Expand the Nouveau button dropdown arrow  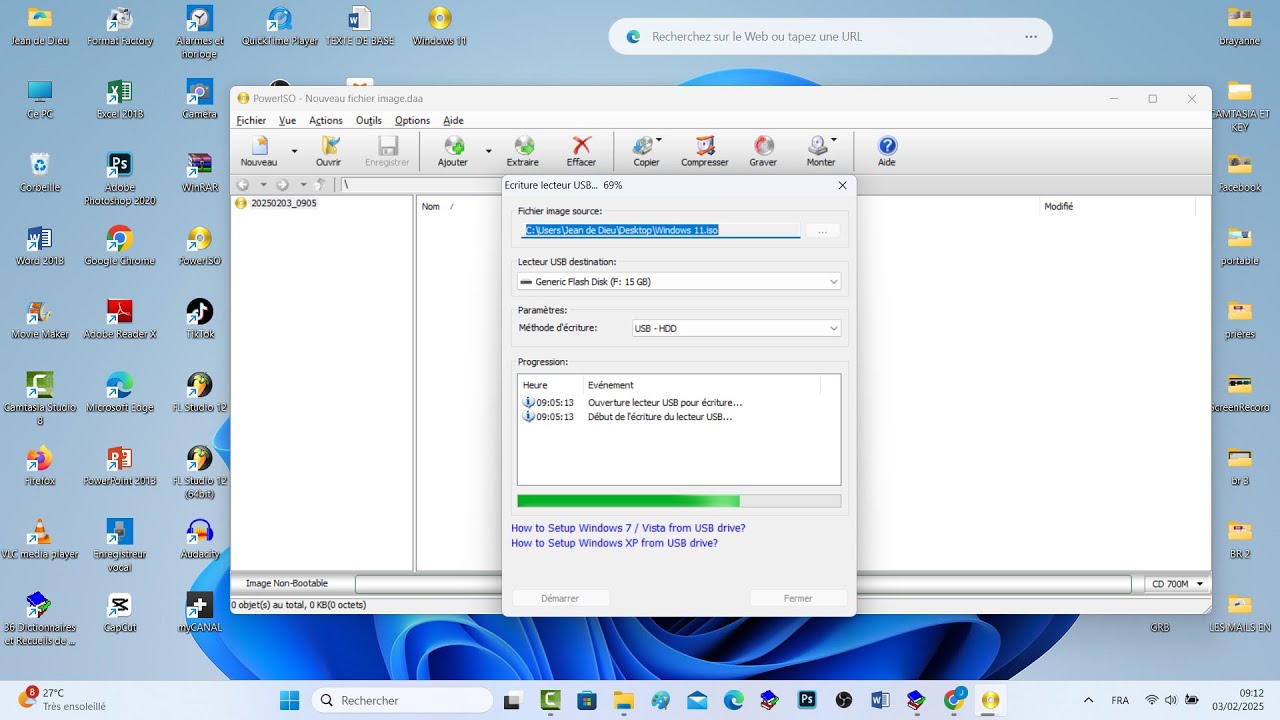tap(294, 151)
